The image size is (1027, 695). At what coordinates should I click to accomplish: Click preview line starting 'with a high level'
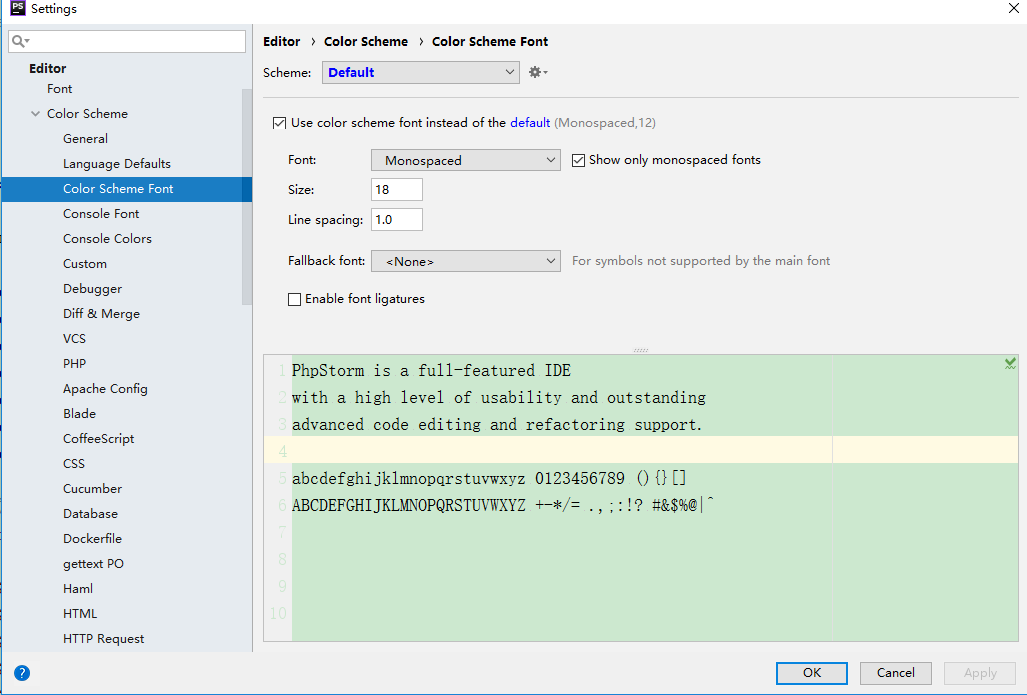coord(499,398)
